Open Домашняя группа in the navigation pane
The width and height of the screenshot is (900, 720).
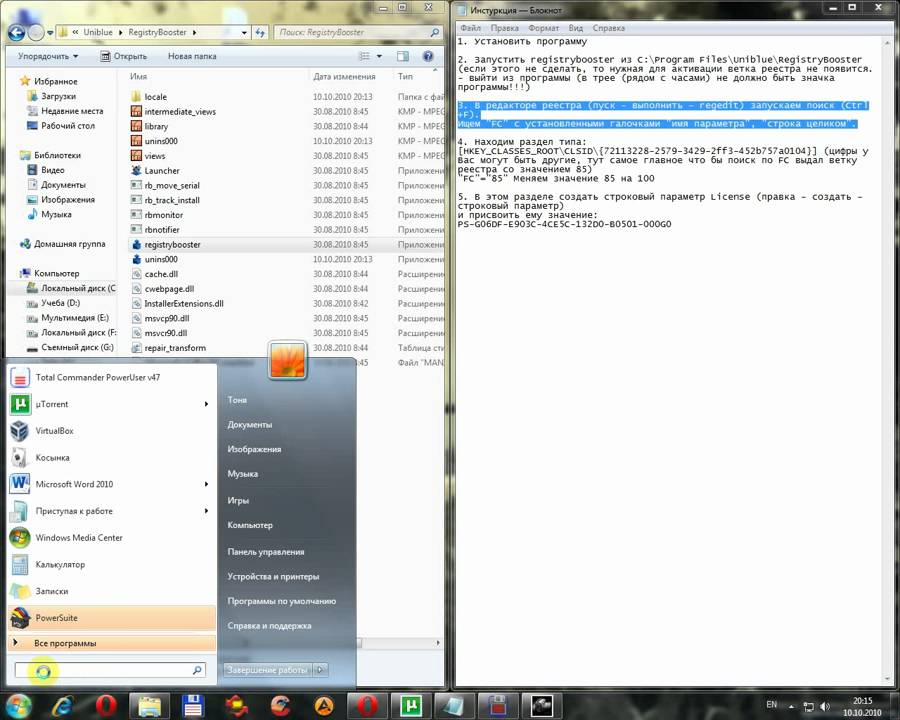tap(69, 244)
